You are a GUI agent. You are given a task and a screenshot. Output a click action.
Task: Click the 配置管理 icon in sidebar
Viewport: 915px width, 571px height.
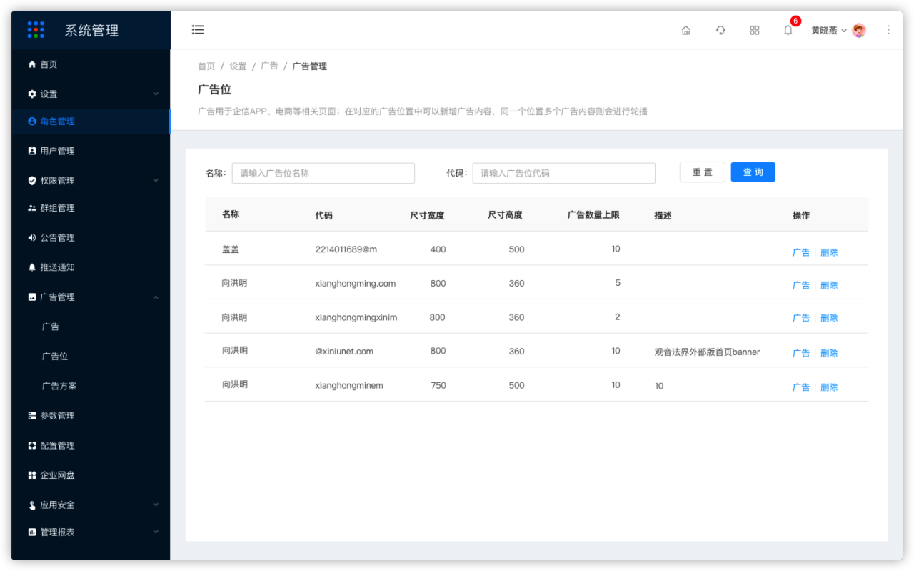[x=32, y=446]
